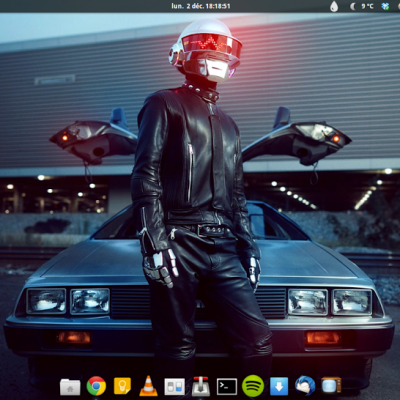Open System Settings switchboard icon
Image resolution: width=400 pixels, height=400 pixels.
tap(174, 387)
